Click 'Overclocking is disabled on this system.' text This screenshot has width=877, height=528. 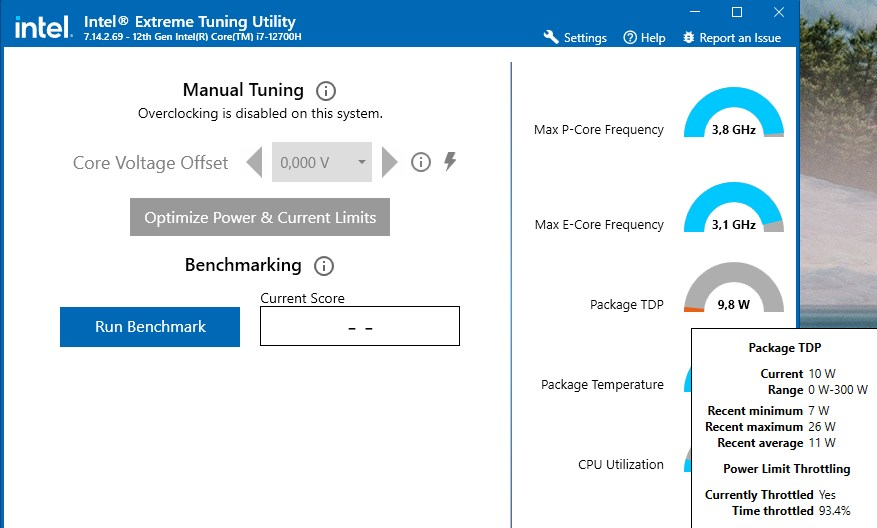click(260, 114)
